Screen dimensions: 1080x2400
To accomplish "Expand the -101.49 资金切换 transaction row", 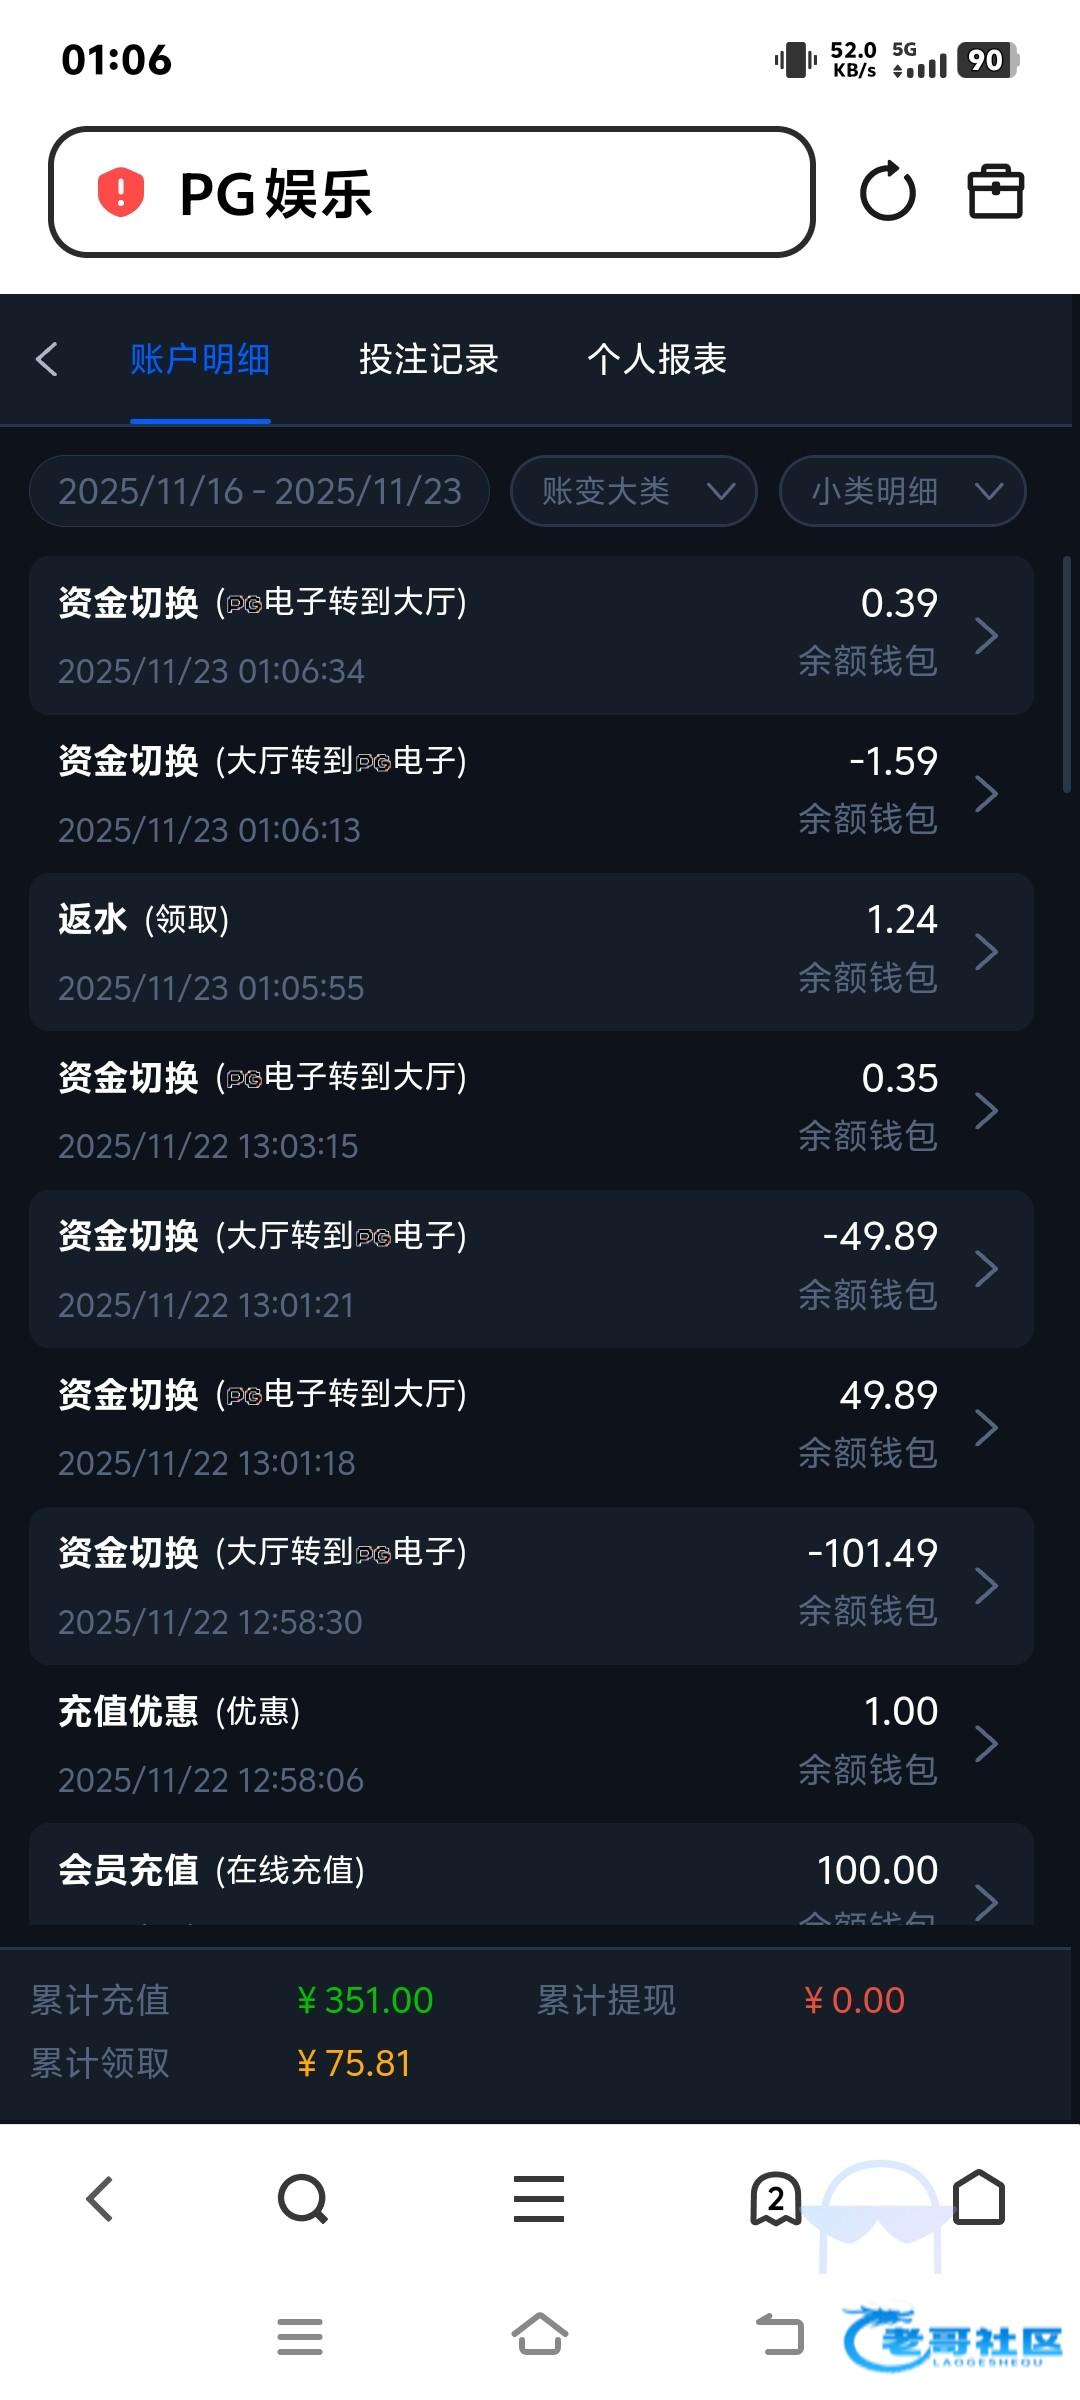I will click(531, 1586).
